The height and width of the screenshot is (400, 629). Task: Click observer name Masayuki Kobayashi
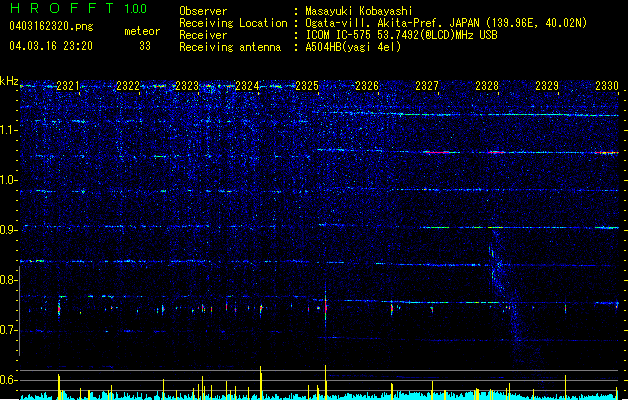(358, 11)
